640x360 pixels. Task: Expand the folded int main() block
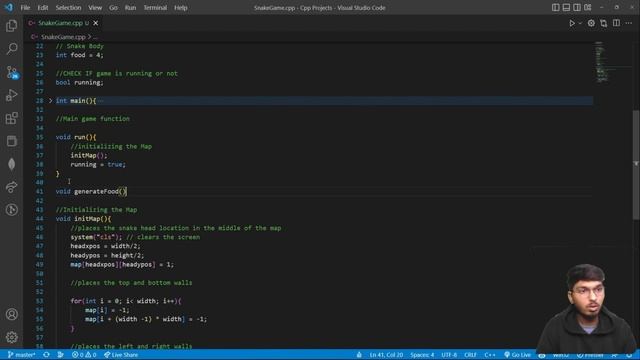51,100
